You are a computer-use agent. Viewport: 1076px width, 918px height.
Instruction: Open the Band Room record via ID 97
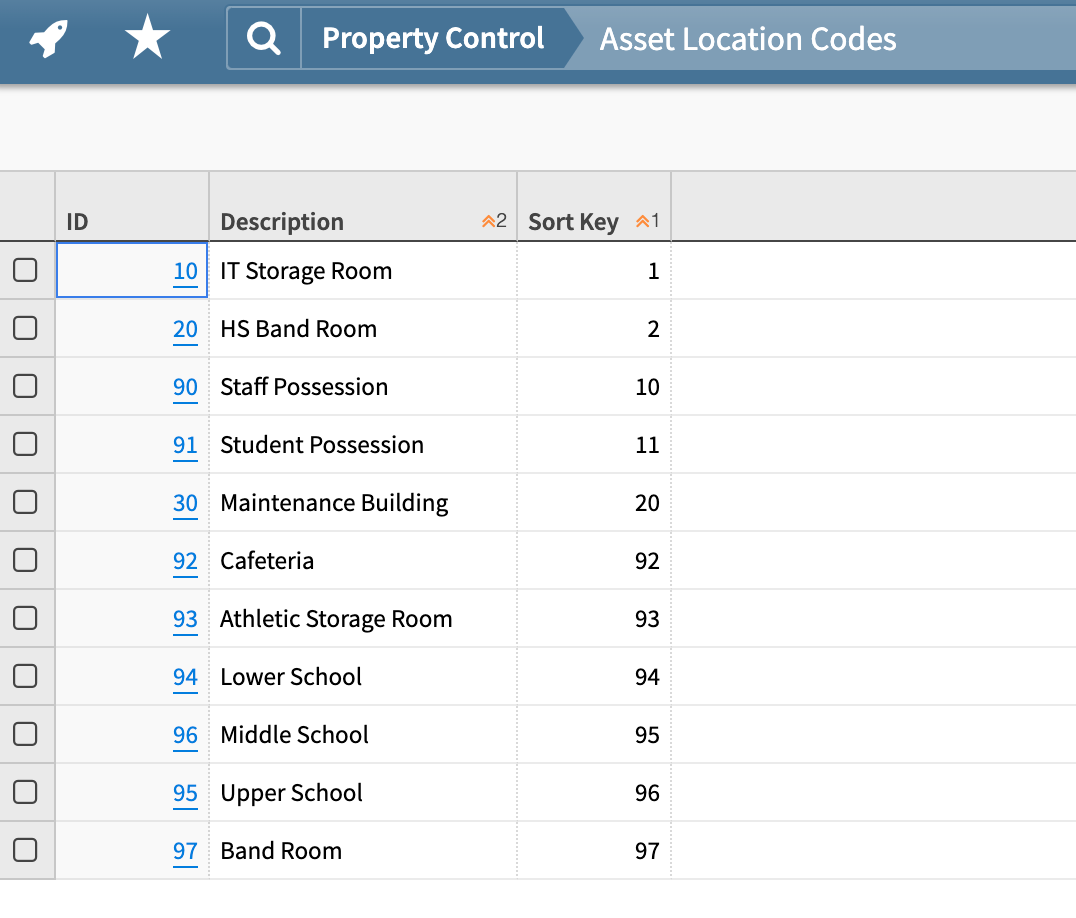pyautogui.click(x=184, y=850)
